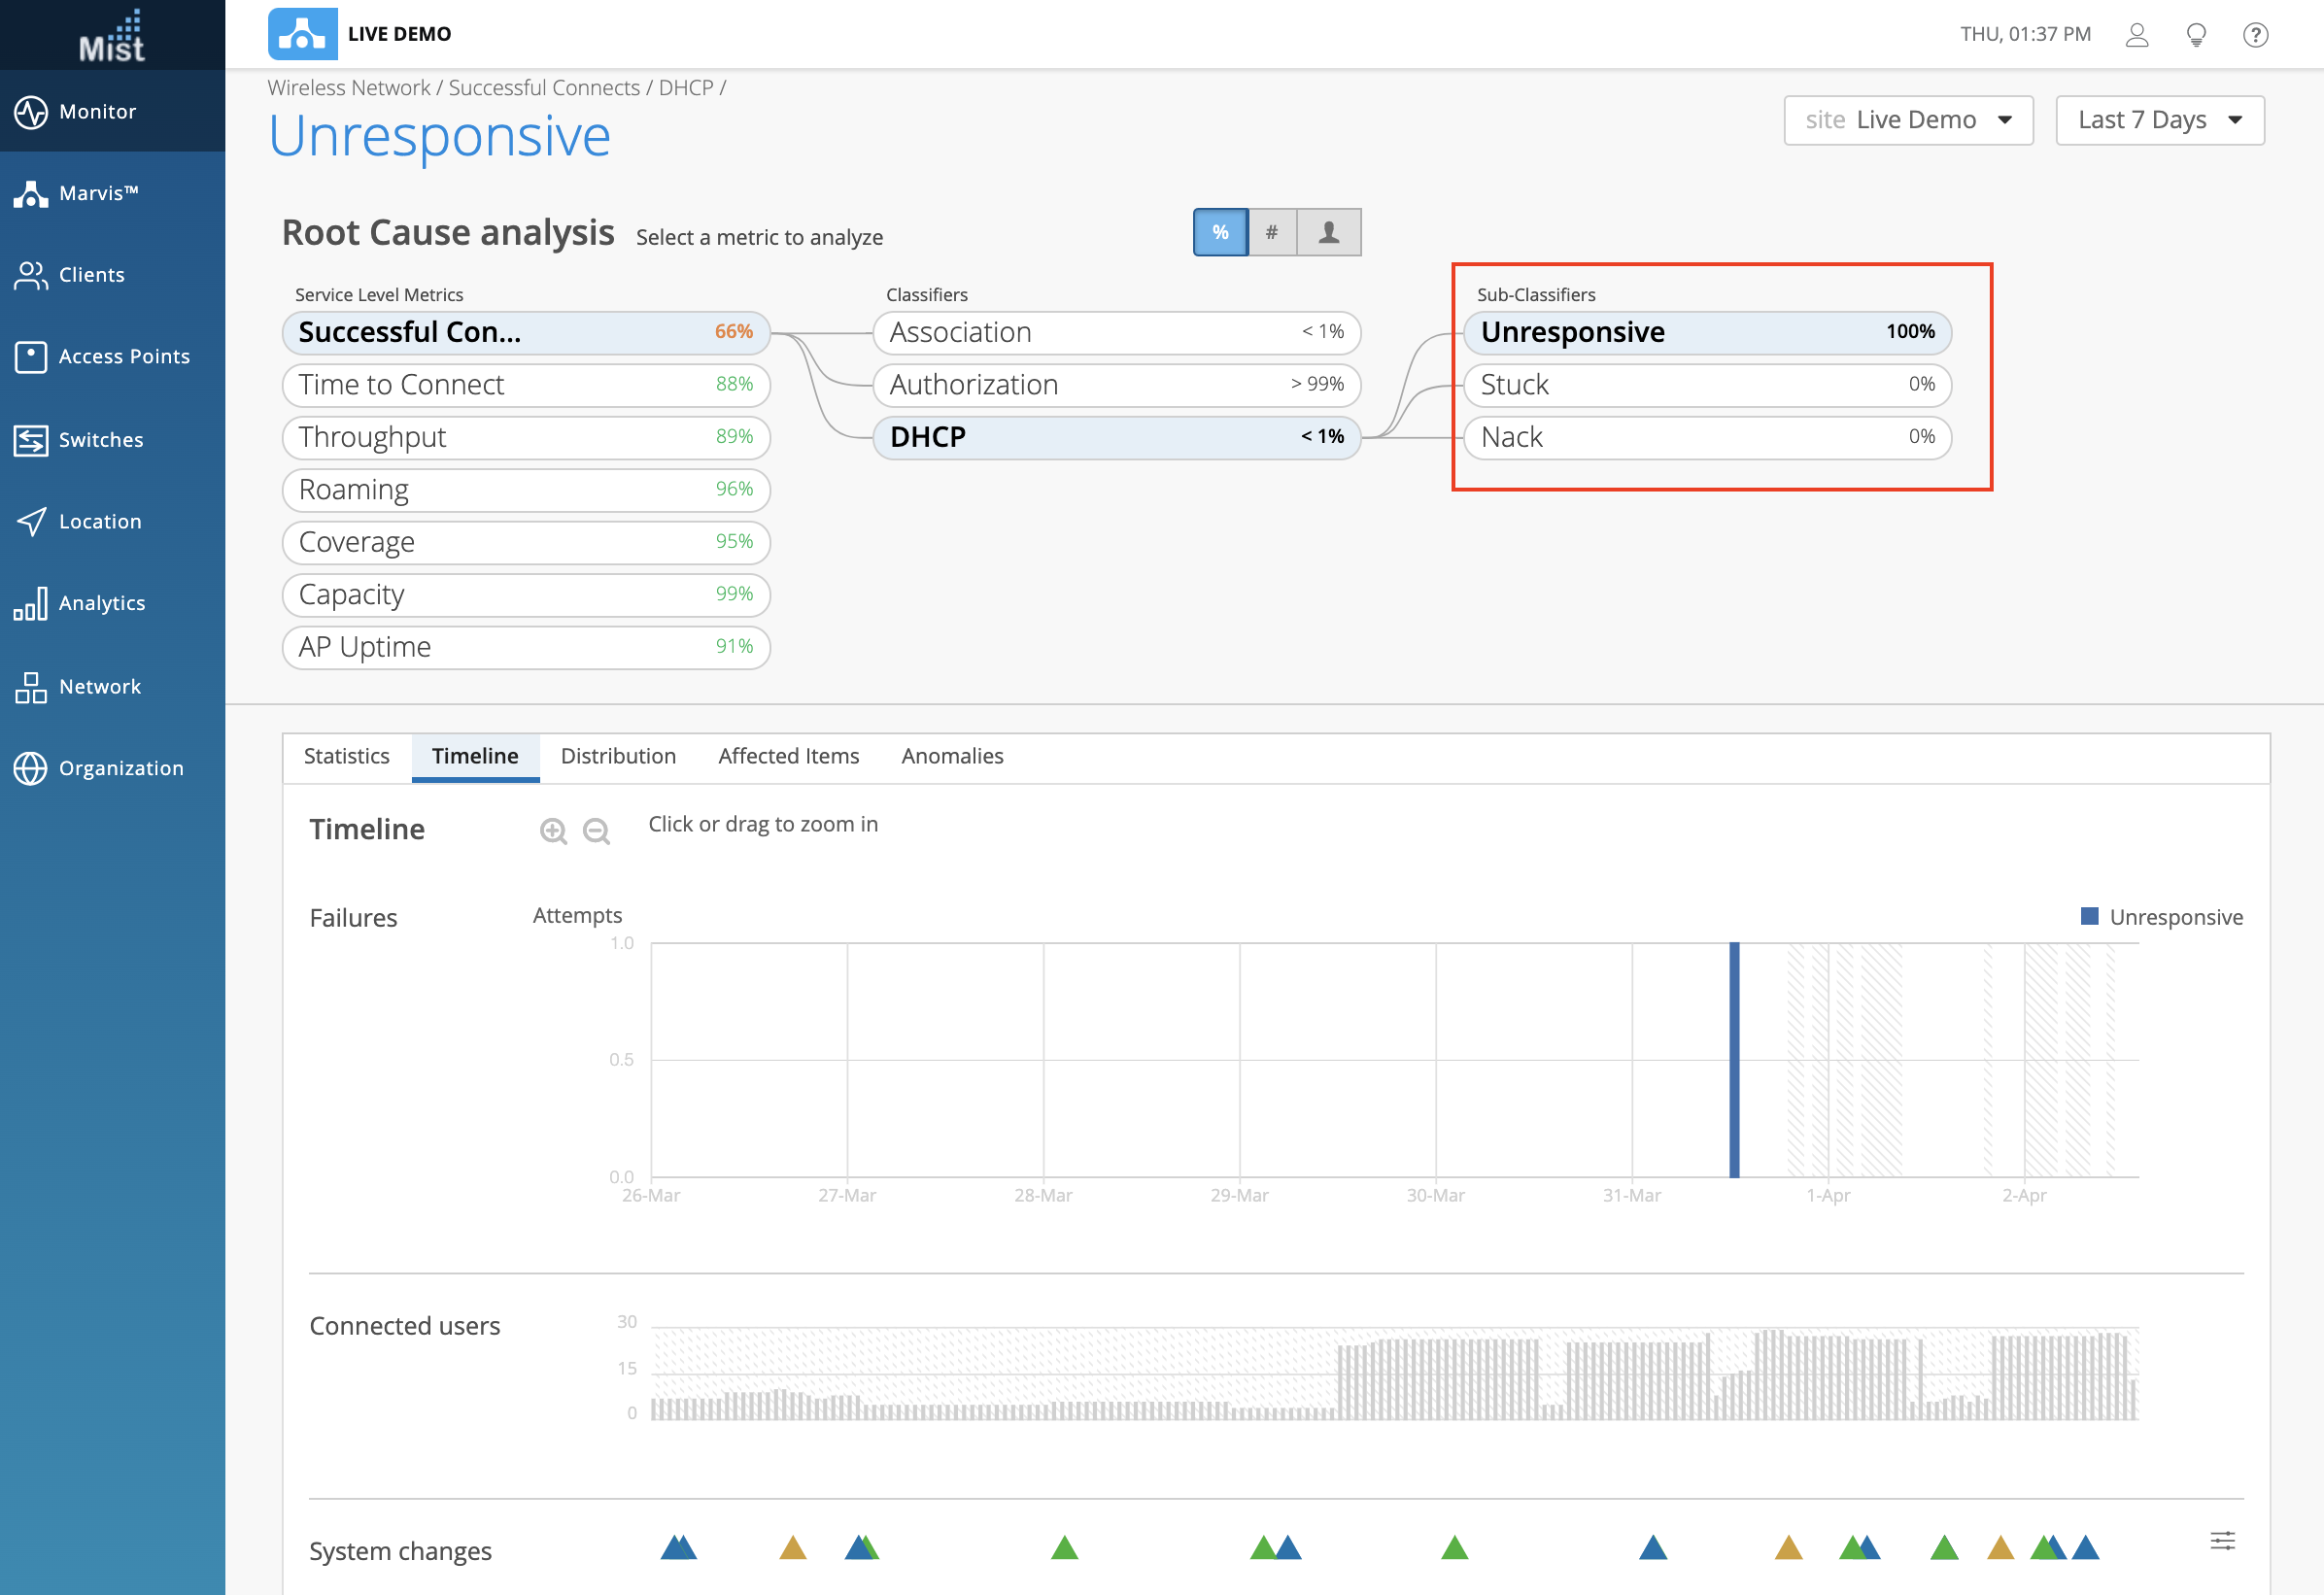Open the Access Points section icon
Screen dimensions: 2324x1595
pos(30,357)
